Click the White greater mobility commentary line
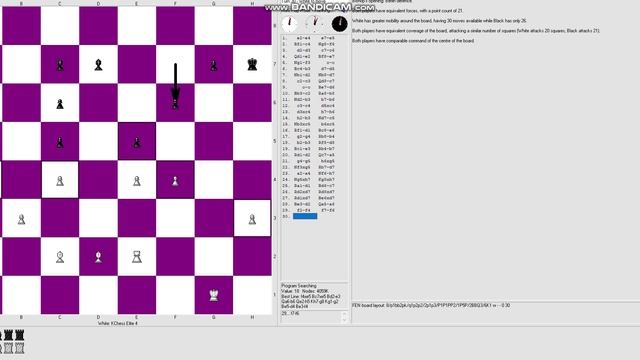 [x=439, y=20]
